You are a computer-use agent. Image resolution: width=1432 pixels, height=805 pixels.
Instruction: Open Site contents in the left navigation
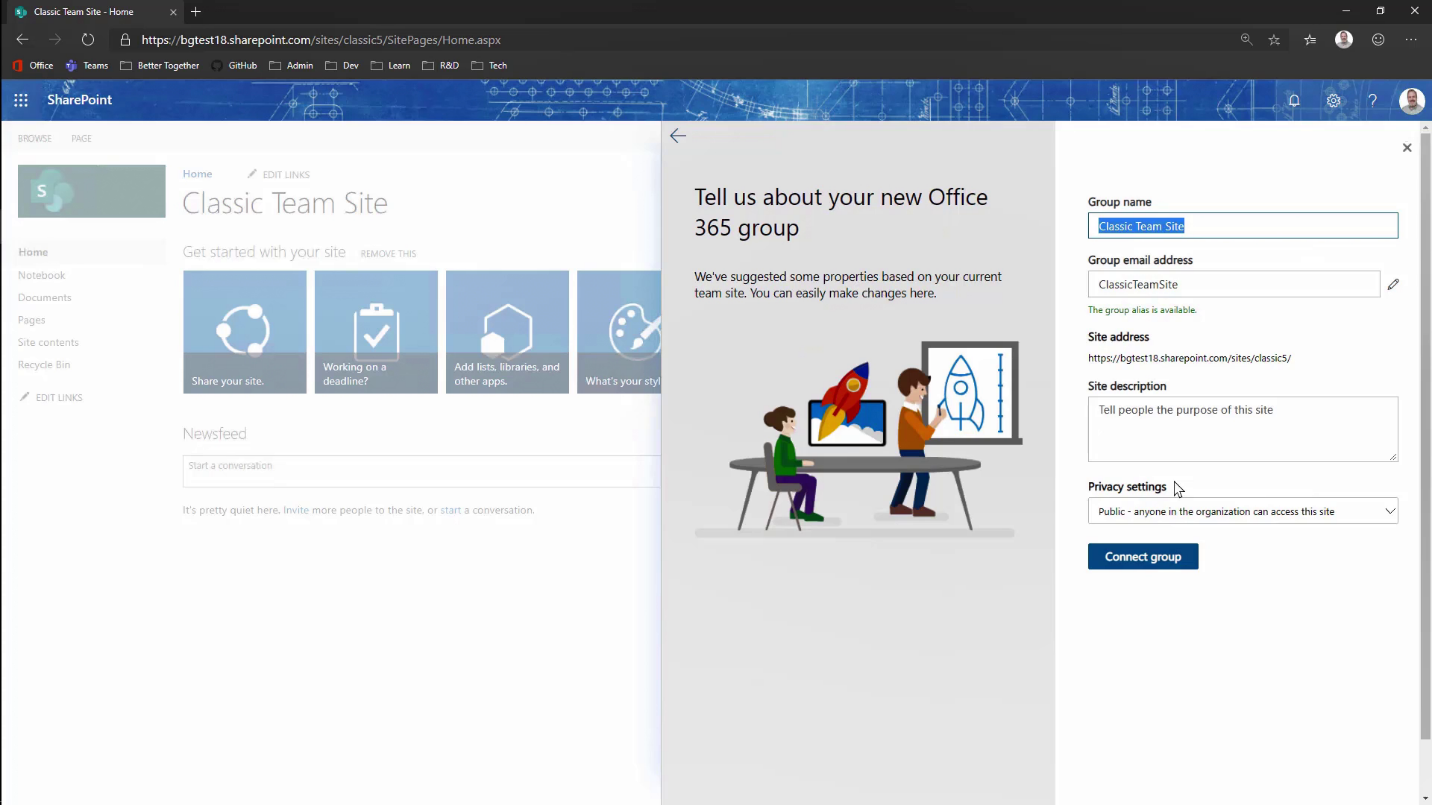coord(48,342)
